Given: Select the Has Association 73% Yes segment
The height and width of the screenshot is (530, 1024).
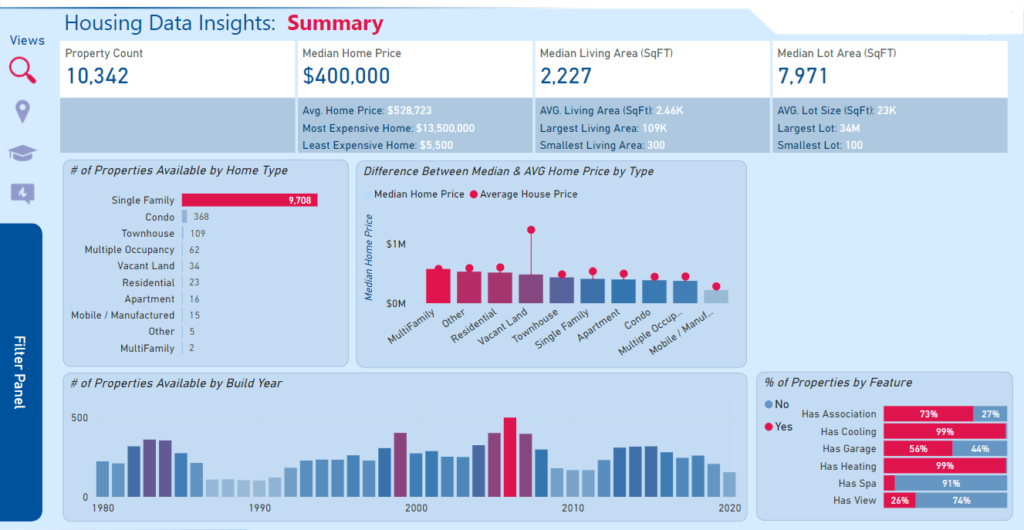Looking at the screenshot, I should (x=927, y=414).
